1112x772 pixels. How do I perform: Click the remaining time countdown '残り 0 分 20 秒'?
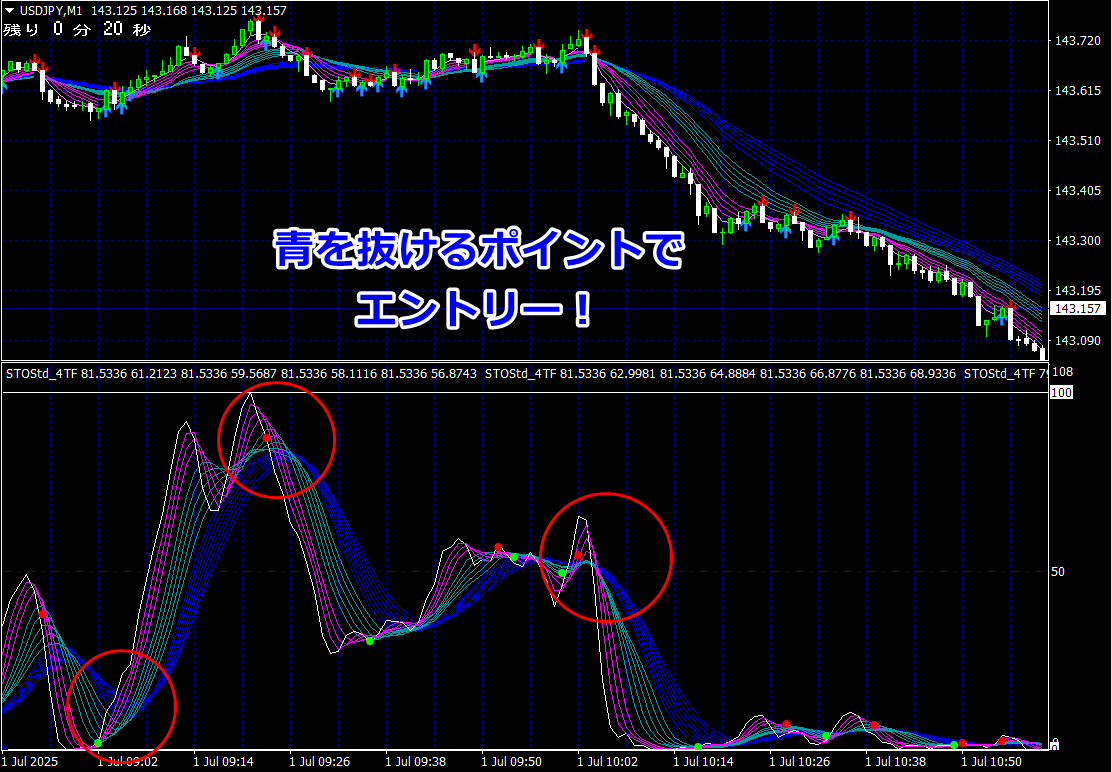pos(77,29)
